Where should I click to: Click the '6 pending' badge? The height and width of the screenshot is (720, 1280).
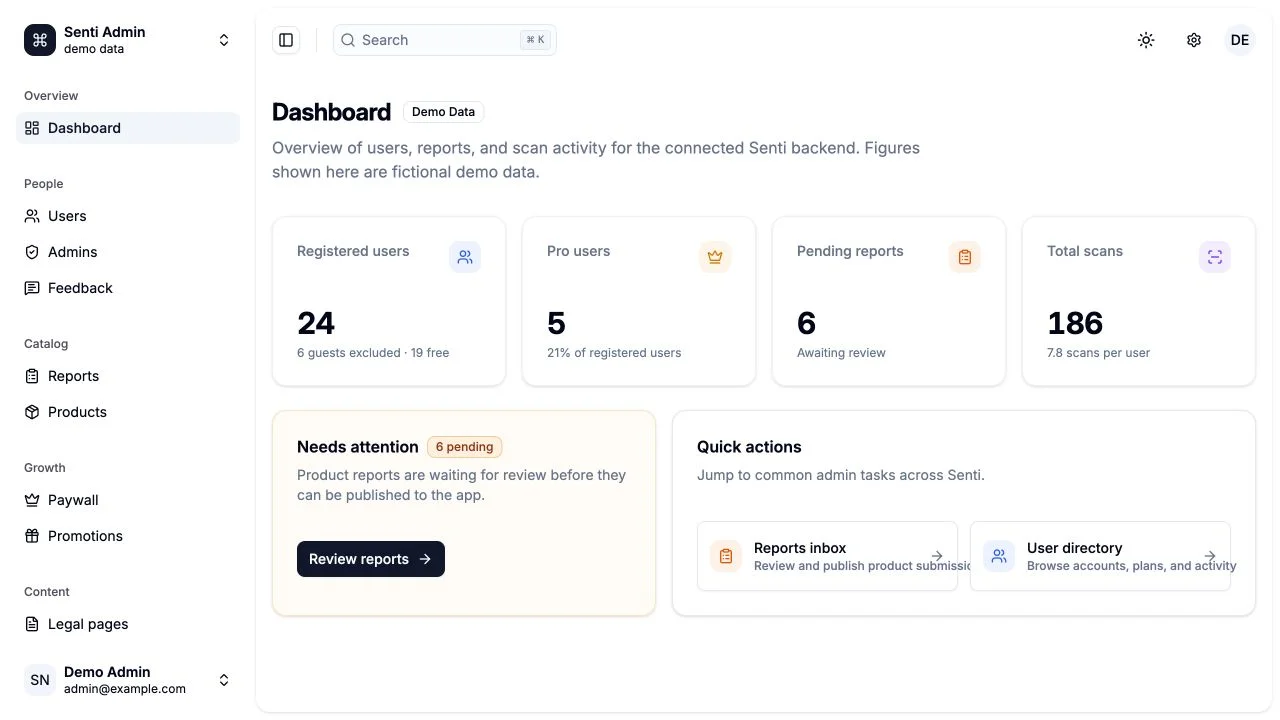[464, 447]
